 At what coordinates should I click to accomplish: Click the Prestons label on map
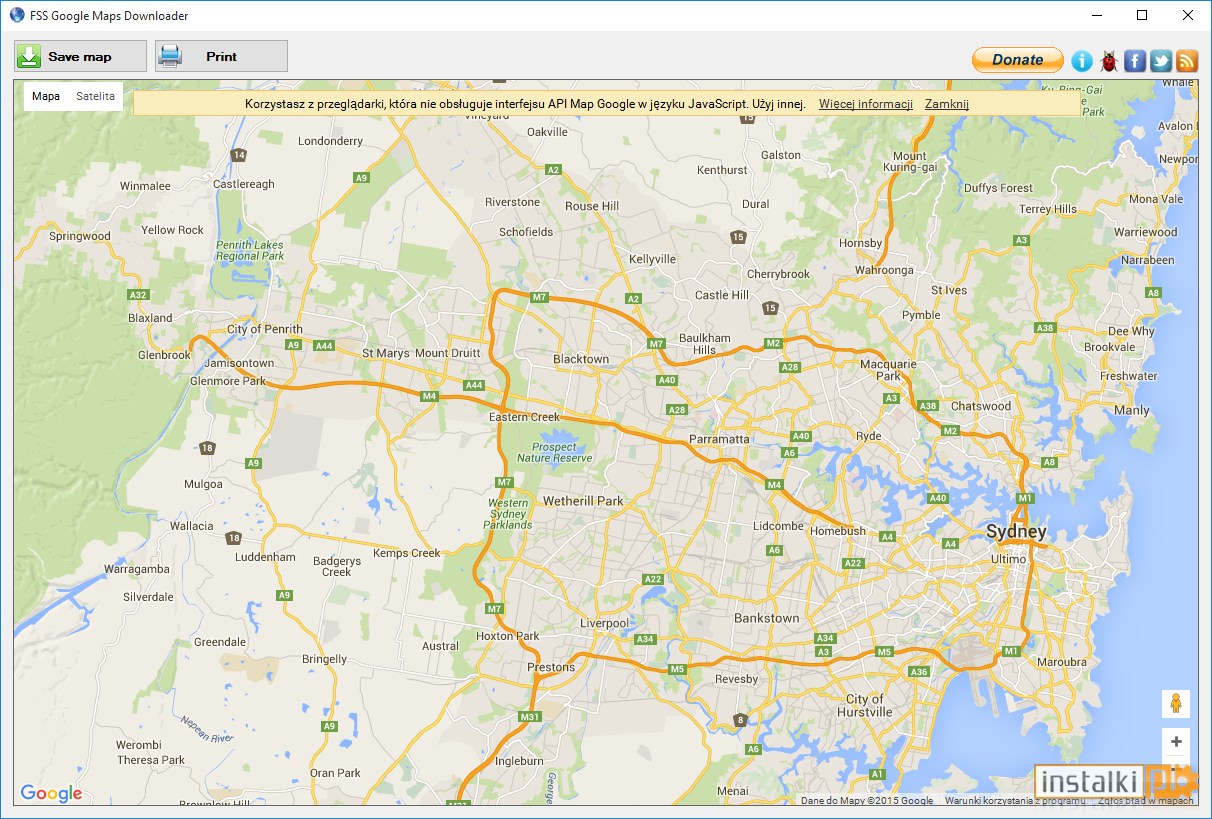coord(551,667)
